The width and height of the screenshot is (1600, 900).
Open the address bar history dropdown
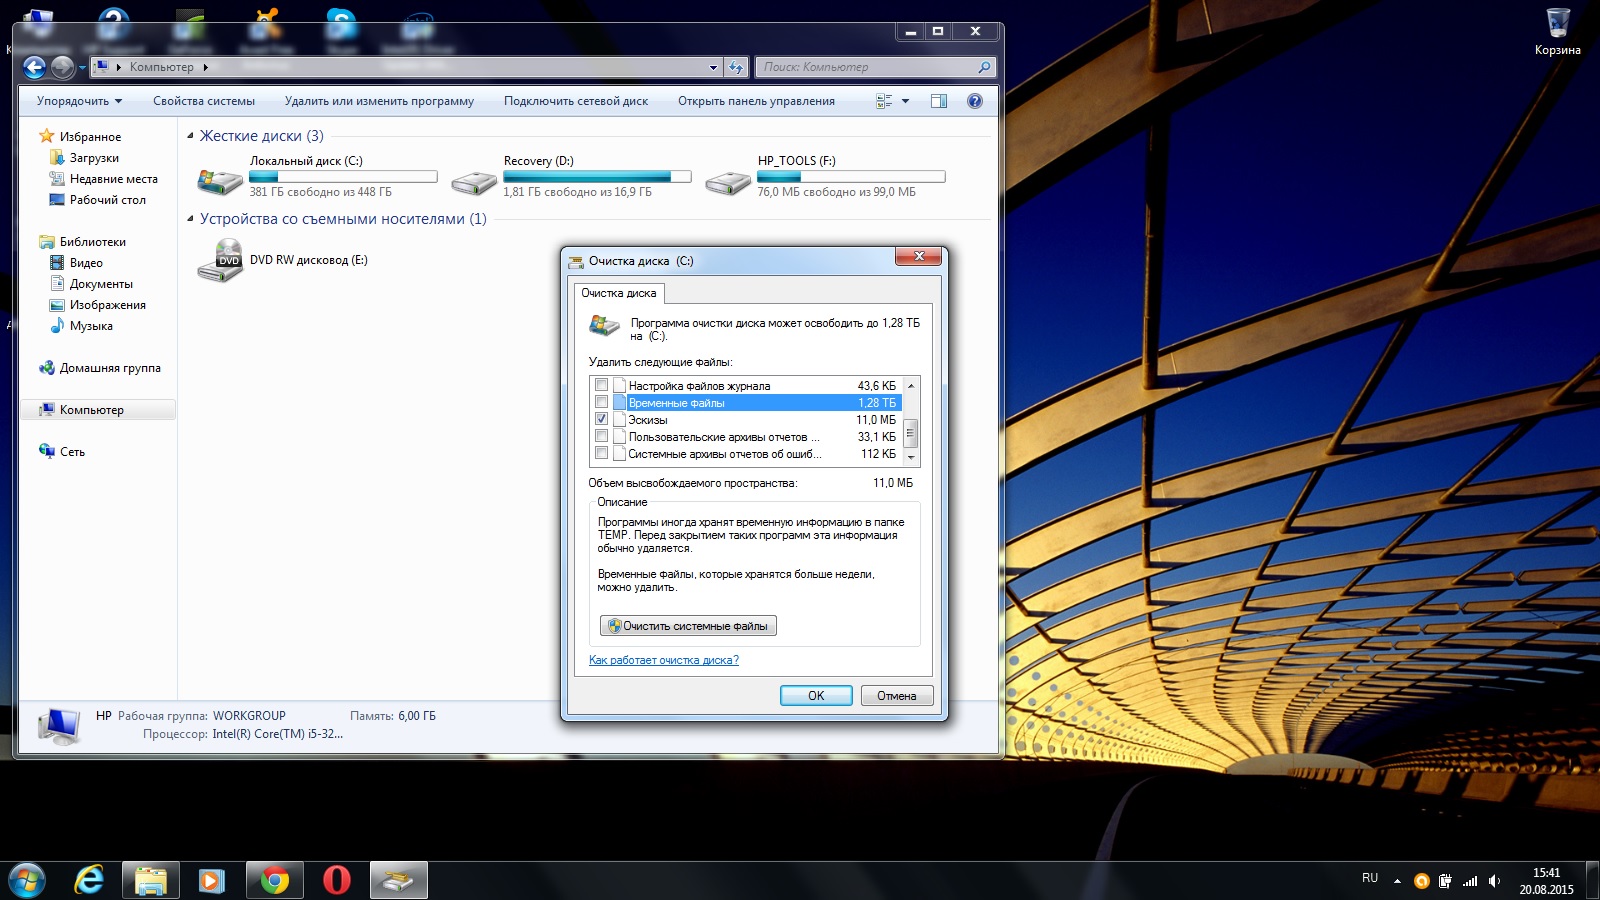click(x=713, y=67)
